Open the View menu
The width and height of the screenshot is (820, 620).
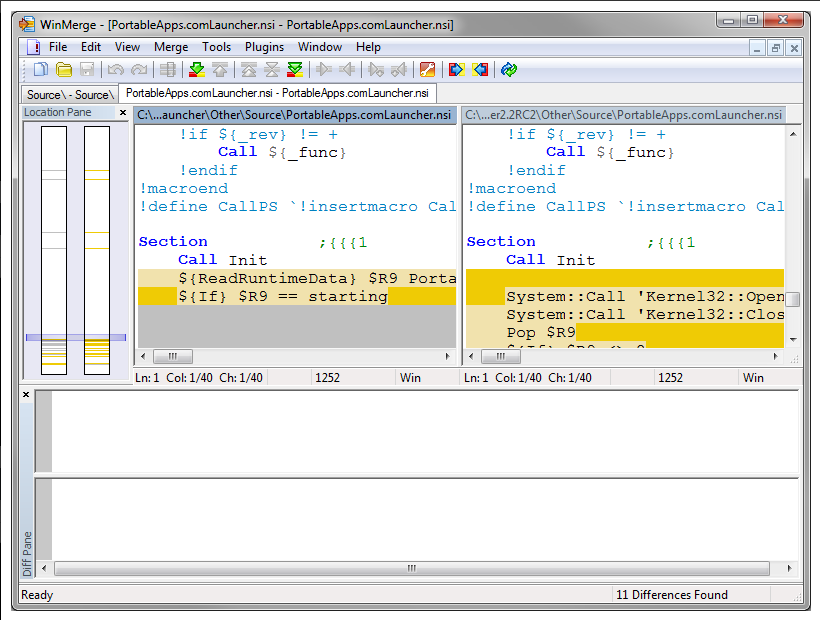pyautogui.click(x=128, y=47)
